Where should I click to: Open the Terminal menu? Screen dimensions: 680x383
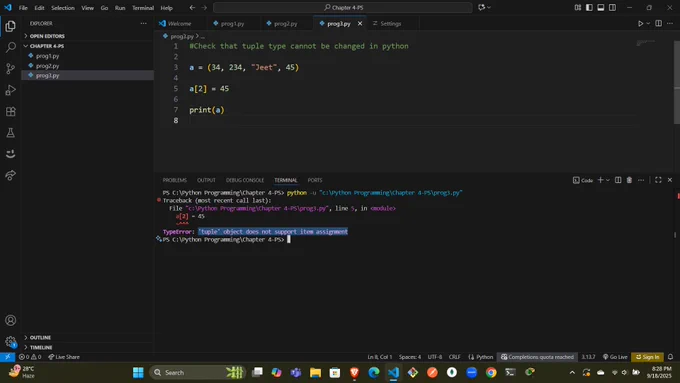[x=143, y=8]
